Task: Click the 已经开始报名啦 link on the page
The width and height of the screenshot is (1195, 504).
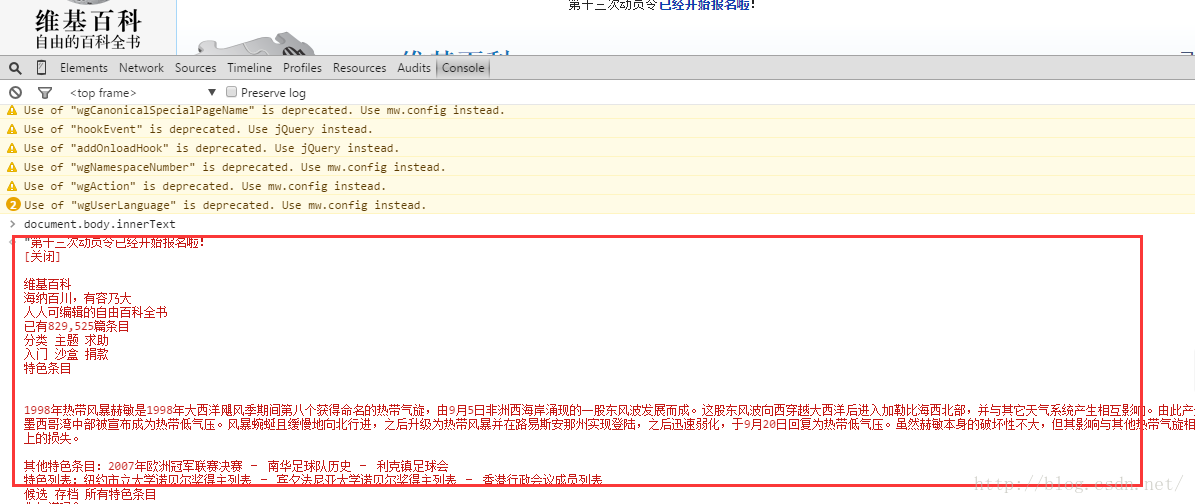Action: click(x=704, y=5)
